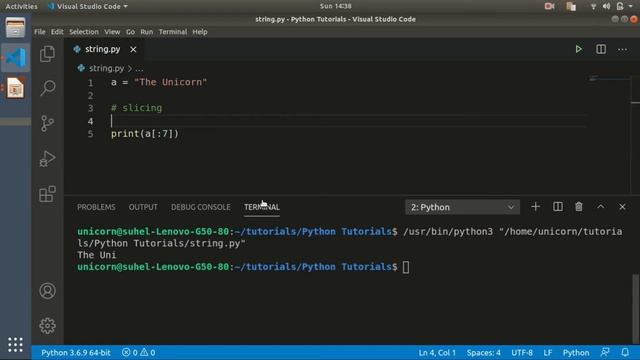Click the clipboard tray icon in top bar
This screenshot has height=360, width=640.
pyautogui.click(x=571, y=6)
